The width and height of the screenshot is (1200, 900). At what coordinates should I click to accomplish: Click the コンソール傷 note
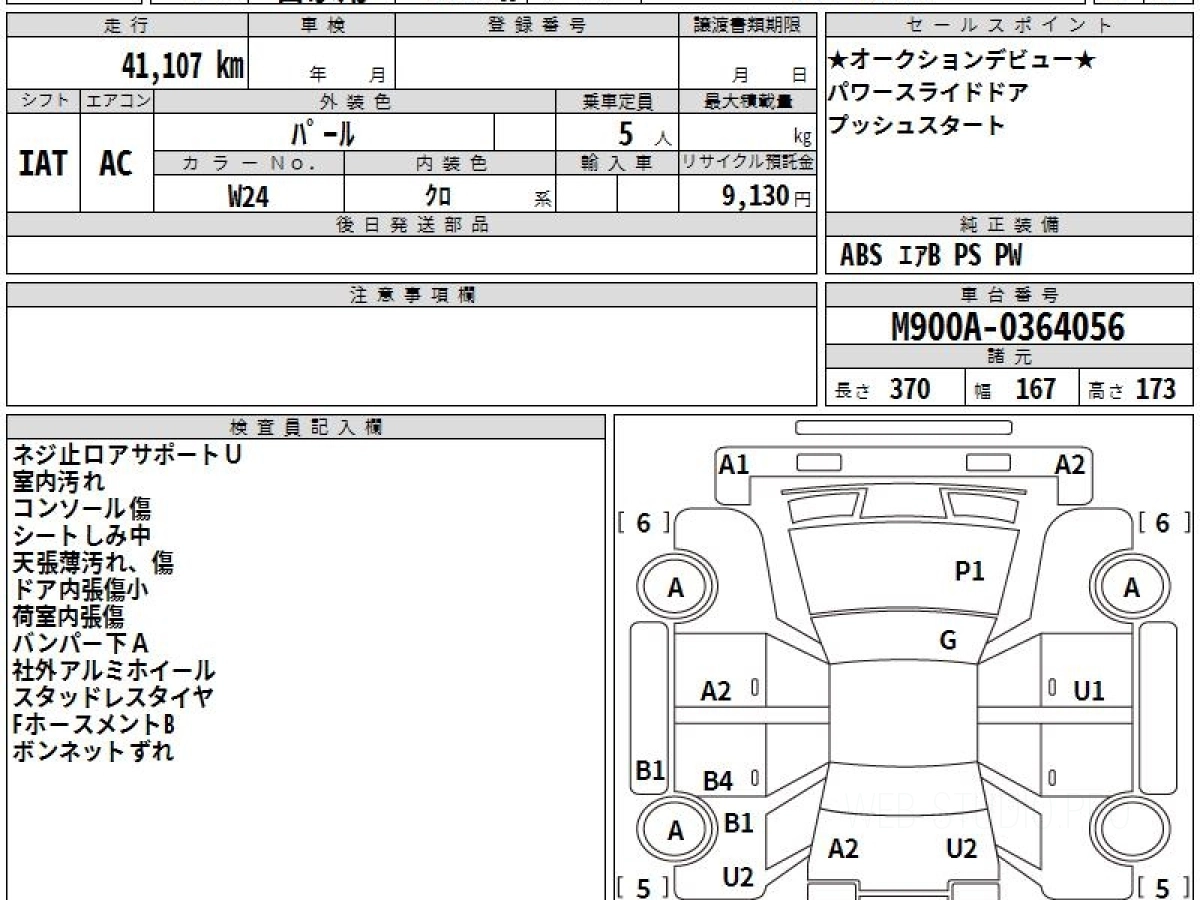82,509
